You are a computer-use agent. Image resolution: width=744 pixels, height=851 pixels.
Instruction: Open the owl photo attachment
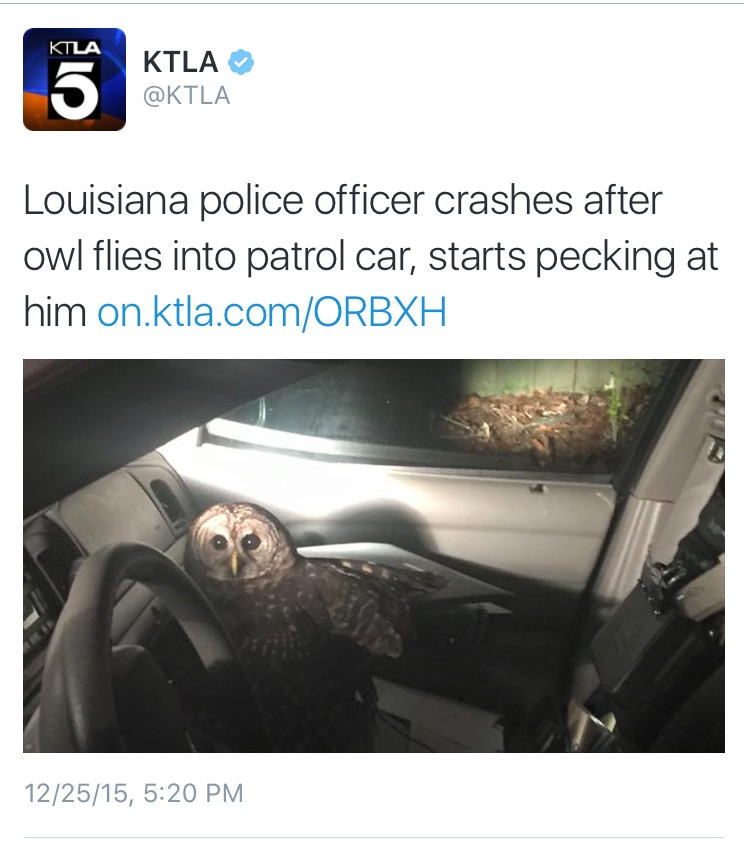pos(374,556)
